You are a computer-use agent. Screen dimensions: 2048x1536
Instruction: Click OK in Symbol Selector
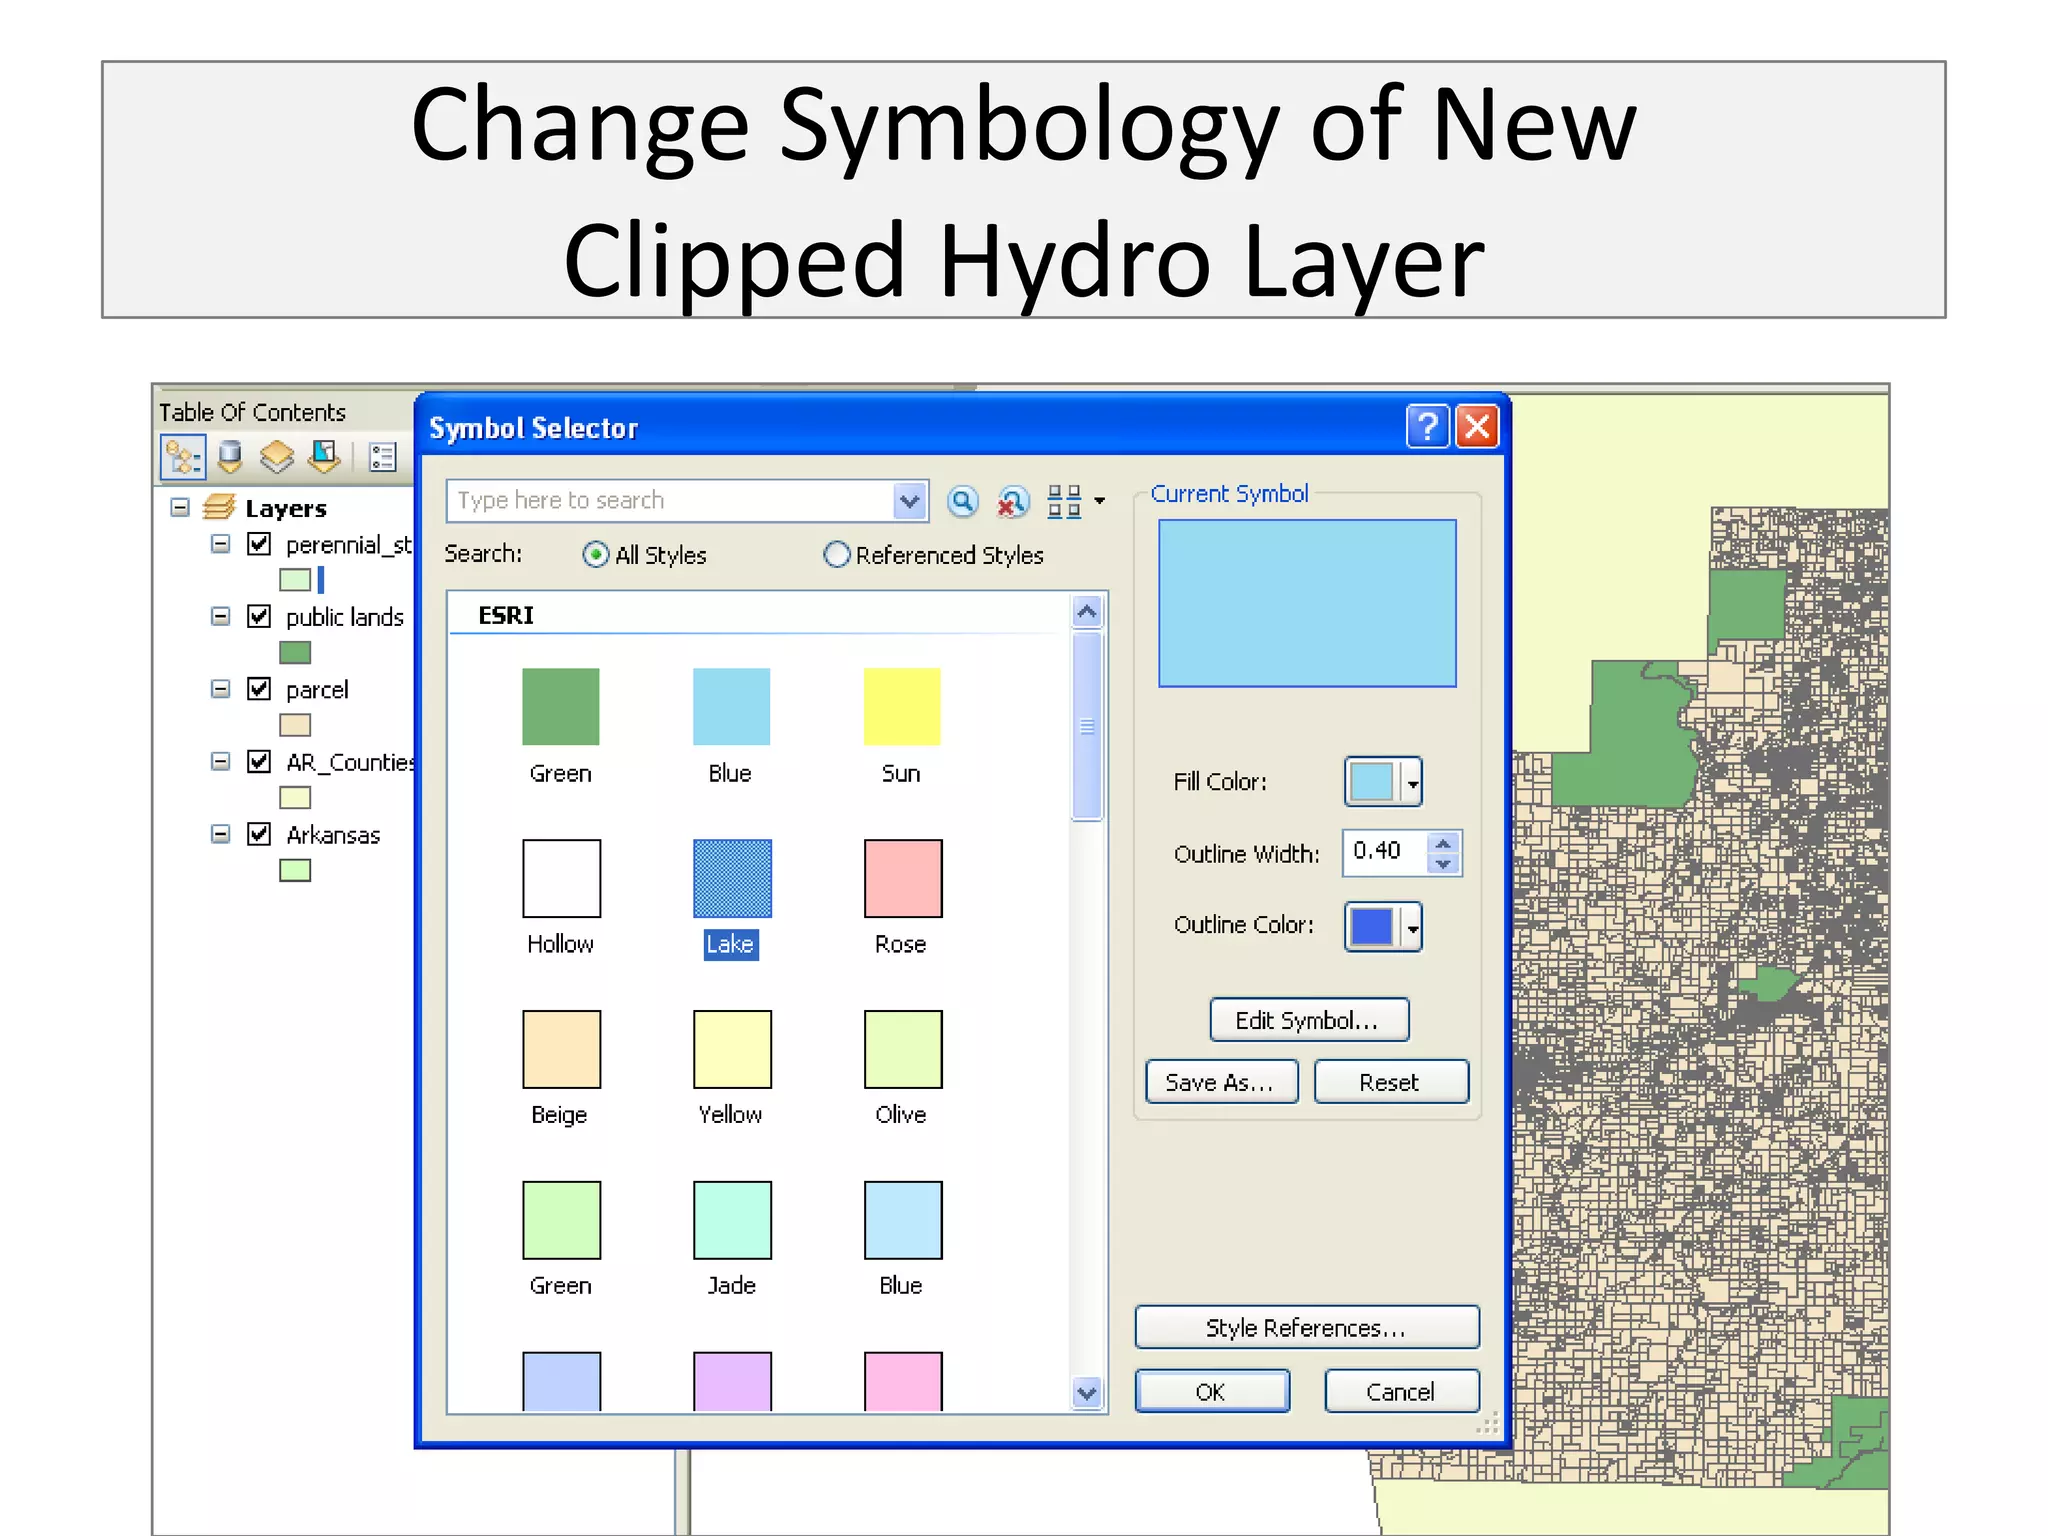coord(1212,1391)
